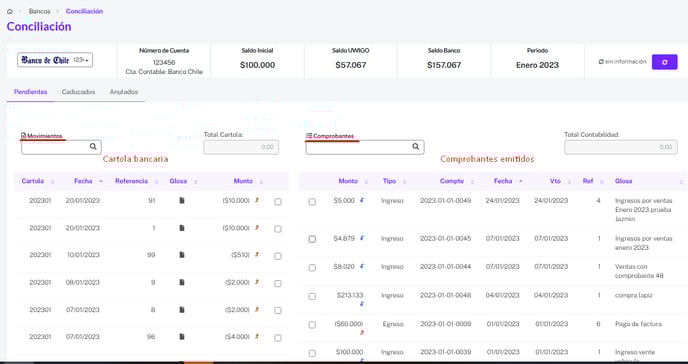Tick the checkbox for the ($510) movement
688x364 pixels.
point(278,257)
